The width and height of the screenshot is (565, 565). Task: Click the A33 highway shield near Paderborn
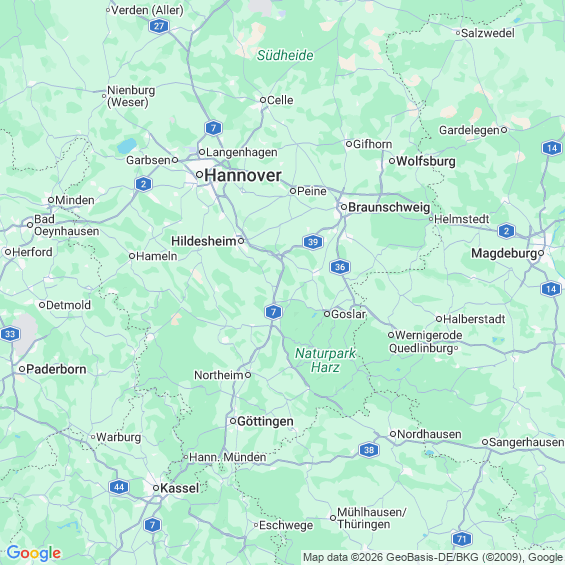tap(10, 334)
